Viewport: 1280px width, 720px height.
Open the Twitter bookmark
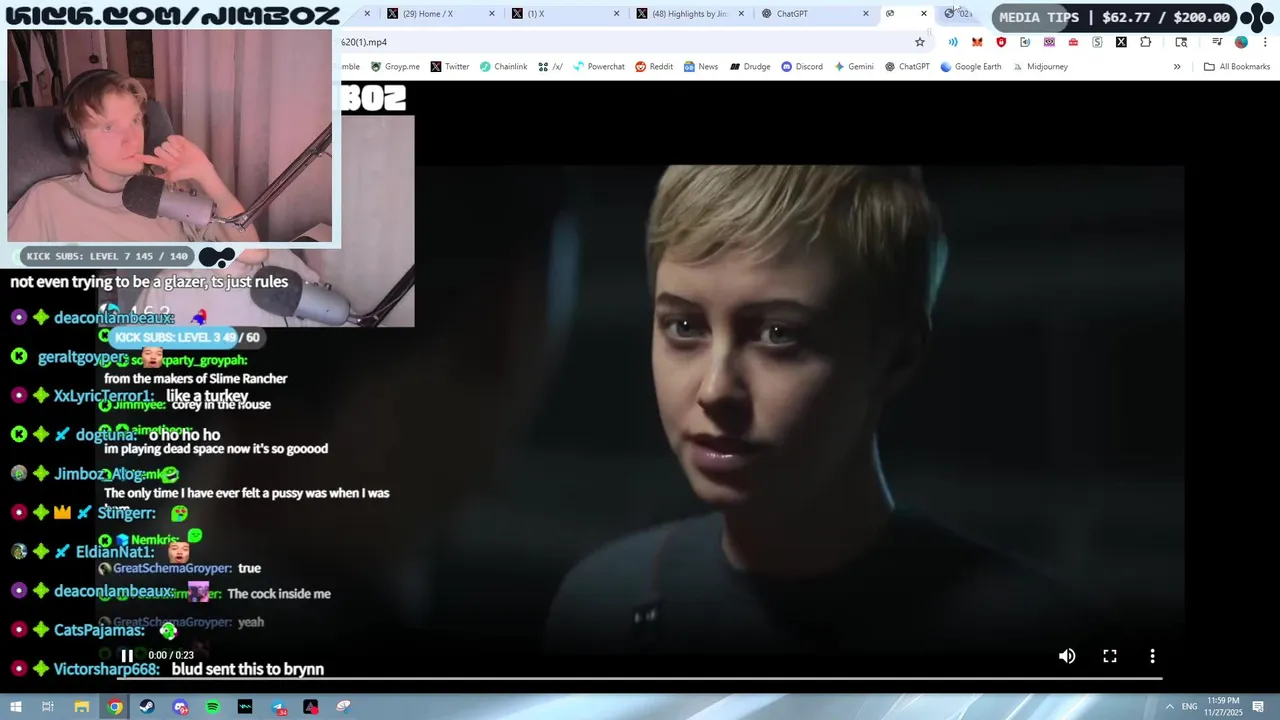tap(450, 67)
